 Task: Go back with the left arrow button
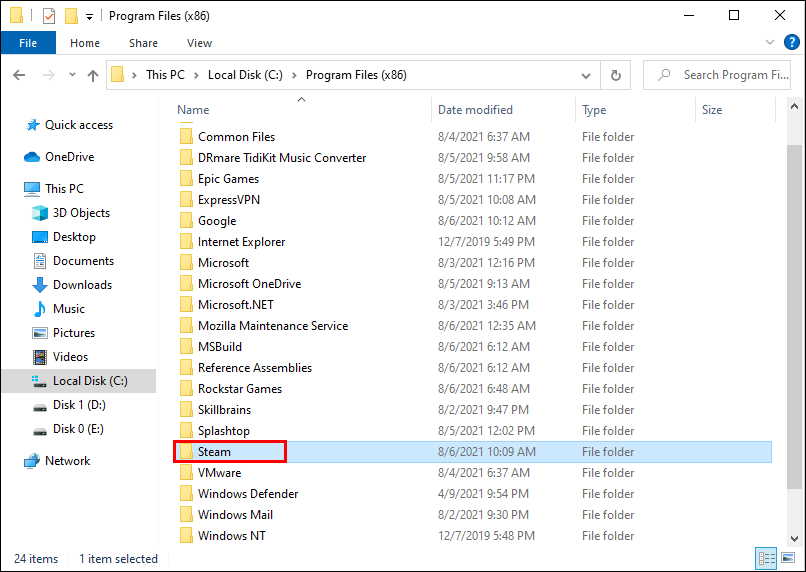pos(19,76)
